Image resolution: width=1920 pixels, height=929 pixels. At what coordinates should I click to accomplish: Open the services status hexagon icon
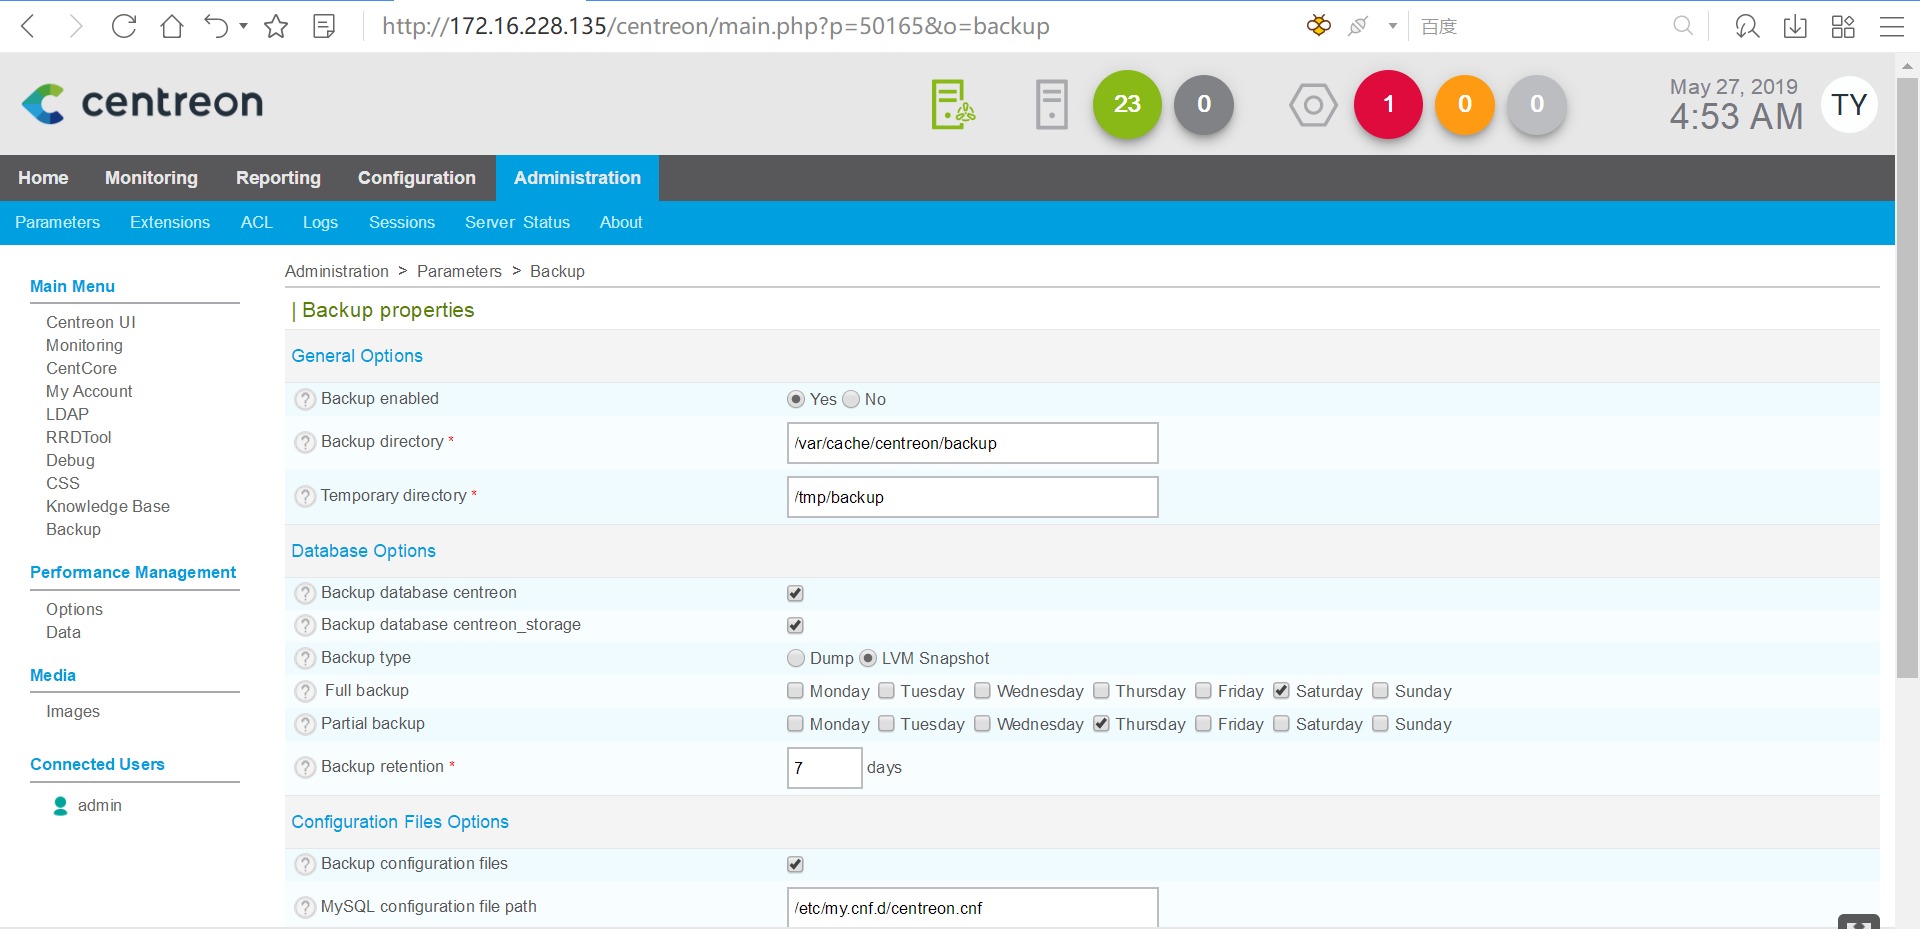tap(1313, 104)
